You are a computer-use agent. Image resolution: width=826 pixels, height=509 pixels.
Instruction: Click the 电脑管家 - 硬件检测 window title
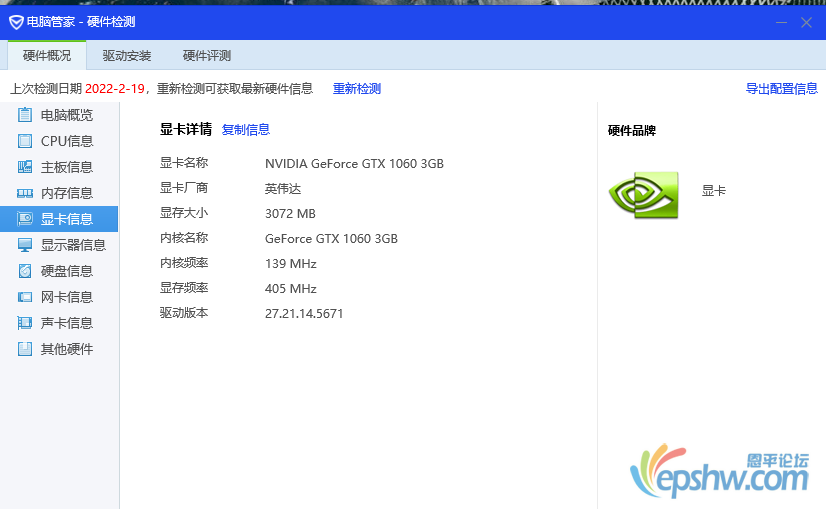[81, 22]
